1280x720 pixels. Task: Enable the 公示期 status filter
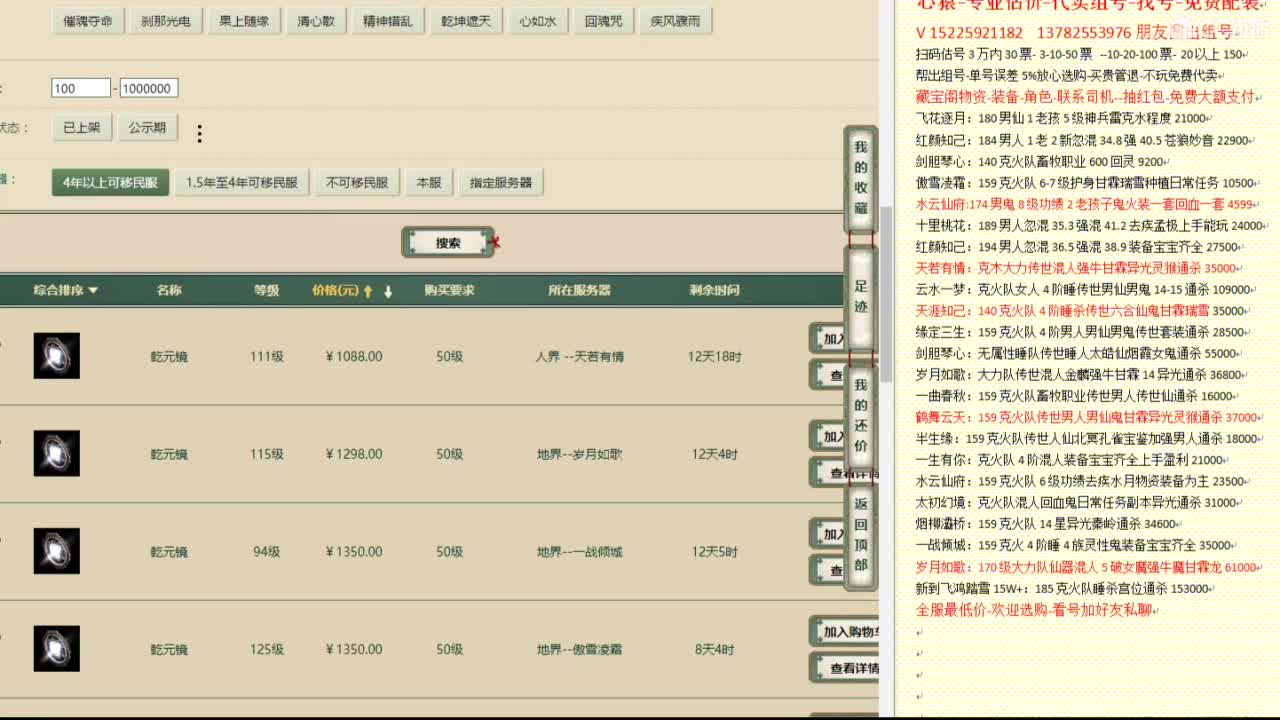(x=148, y=128)
